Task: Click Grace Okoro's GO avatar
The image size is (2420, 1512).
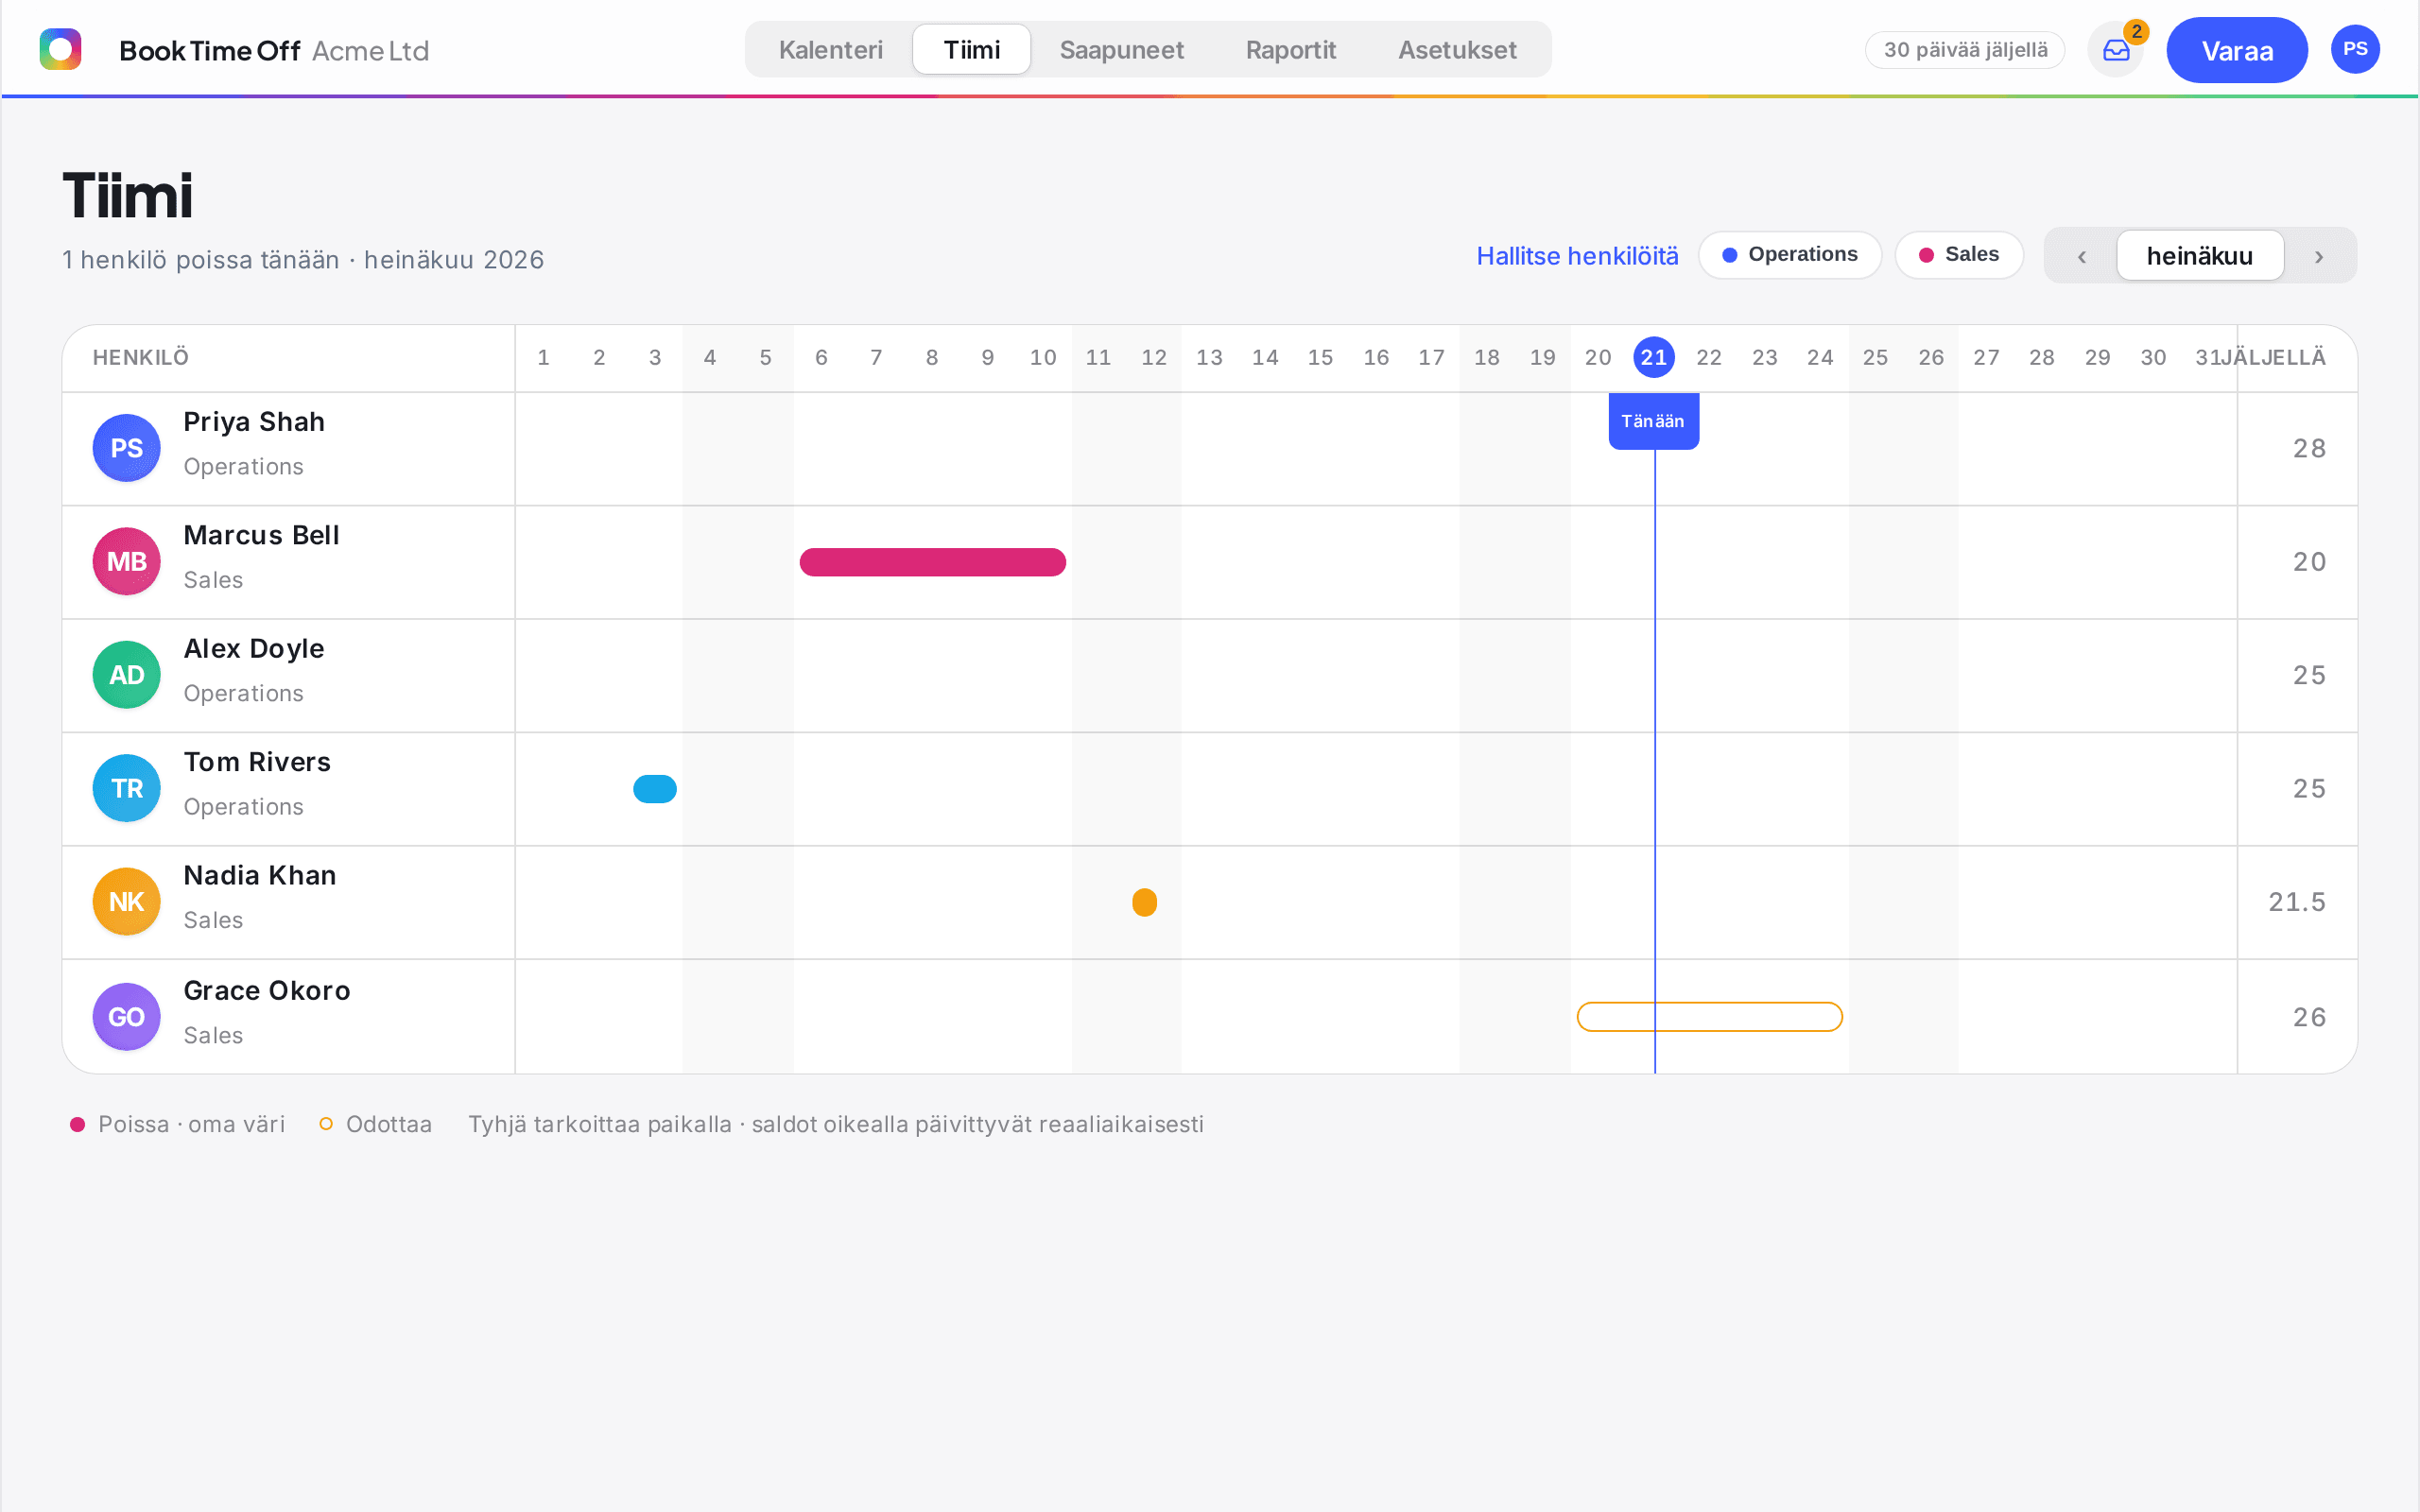Action: point(127,1017)
